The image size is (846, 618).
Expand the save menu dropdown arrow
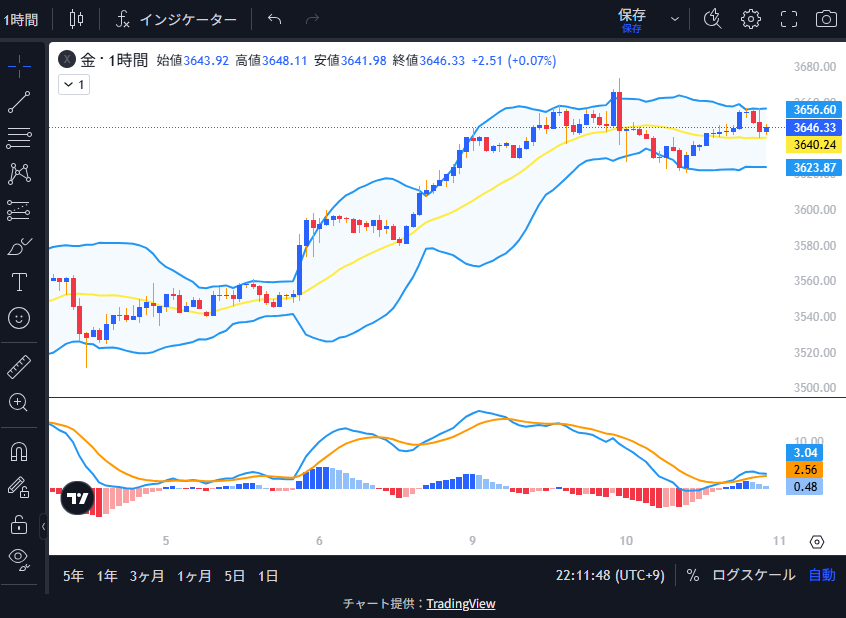(x=674, y=18)
